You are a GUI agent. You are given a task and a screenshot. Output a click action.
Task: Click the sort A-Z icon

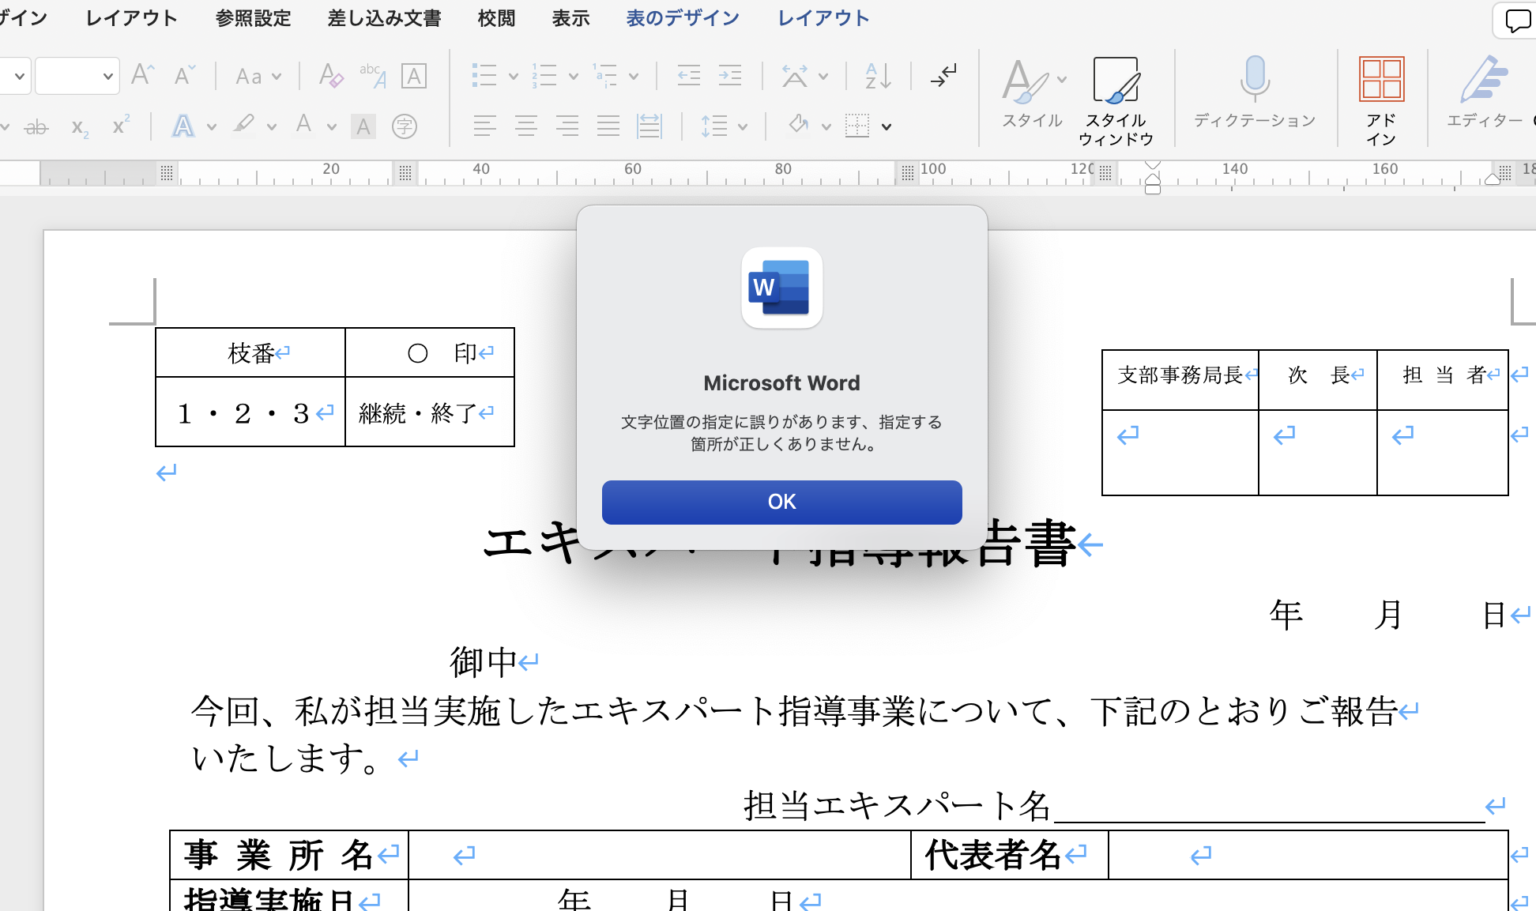tap(877, 76)
